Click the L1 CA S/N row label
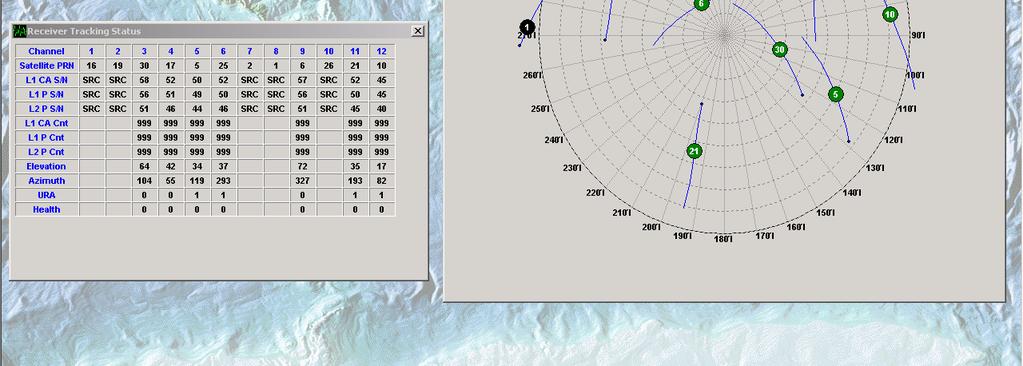This screenshot has width=1023, height=366. (46, 80)
